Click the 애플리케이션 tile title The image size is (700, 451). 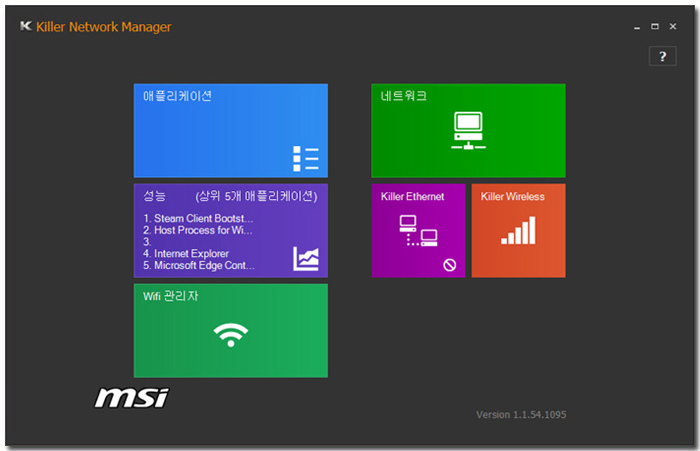(x=178, y=96)
